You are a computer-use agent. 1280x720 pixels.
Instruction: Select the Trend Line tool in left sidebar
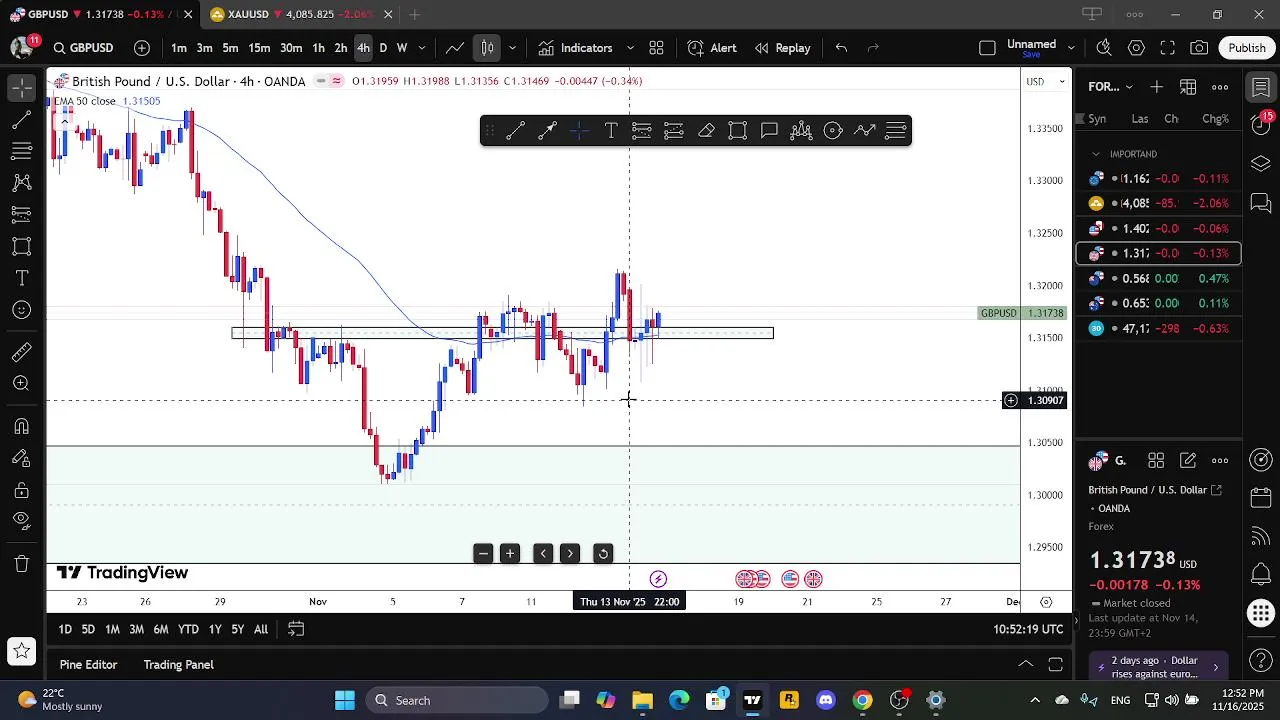(21, 120)
